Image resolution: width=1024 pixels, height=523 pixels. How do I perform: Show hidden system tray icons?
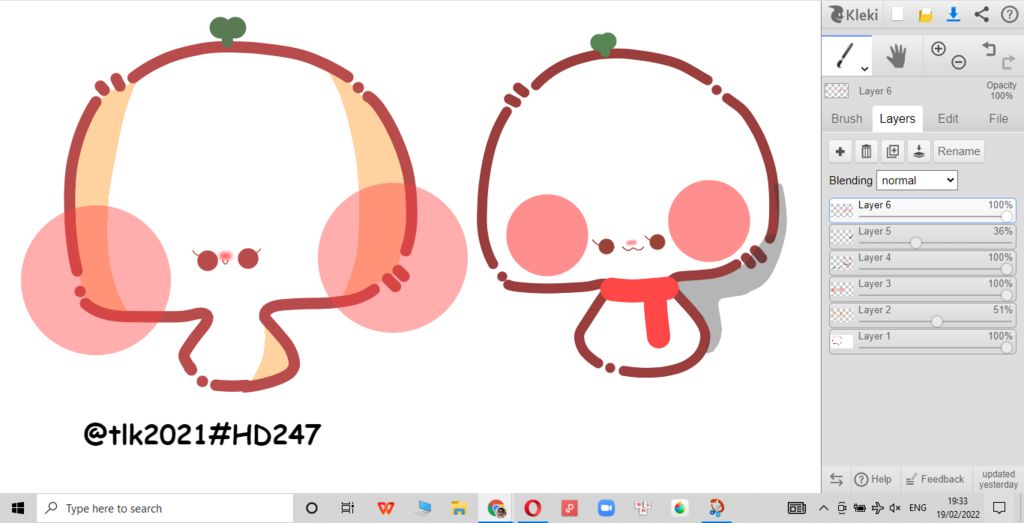(824, 508)
